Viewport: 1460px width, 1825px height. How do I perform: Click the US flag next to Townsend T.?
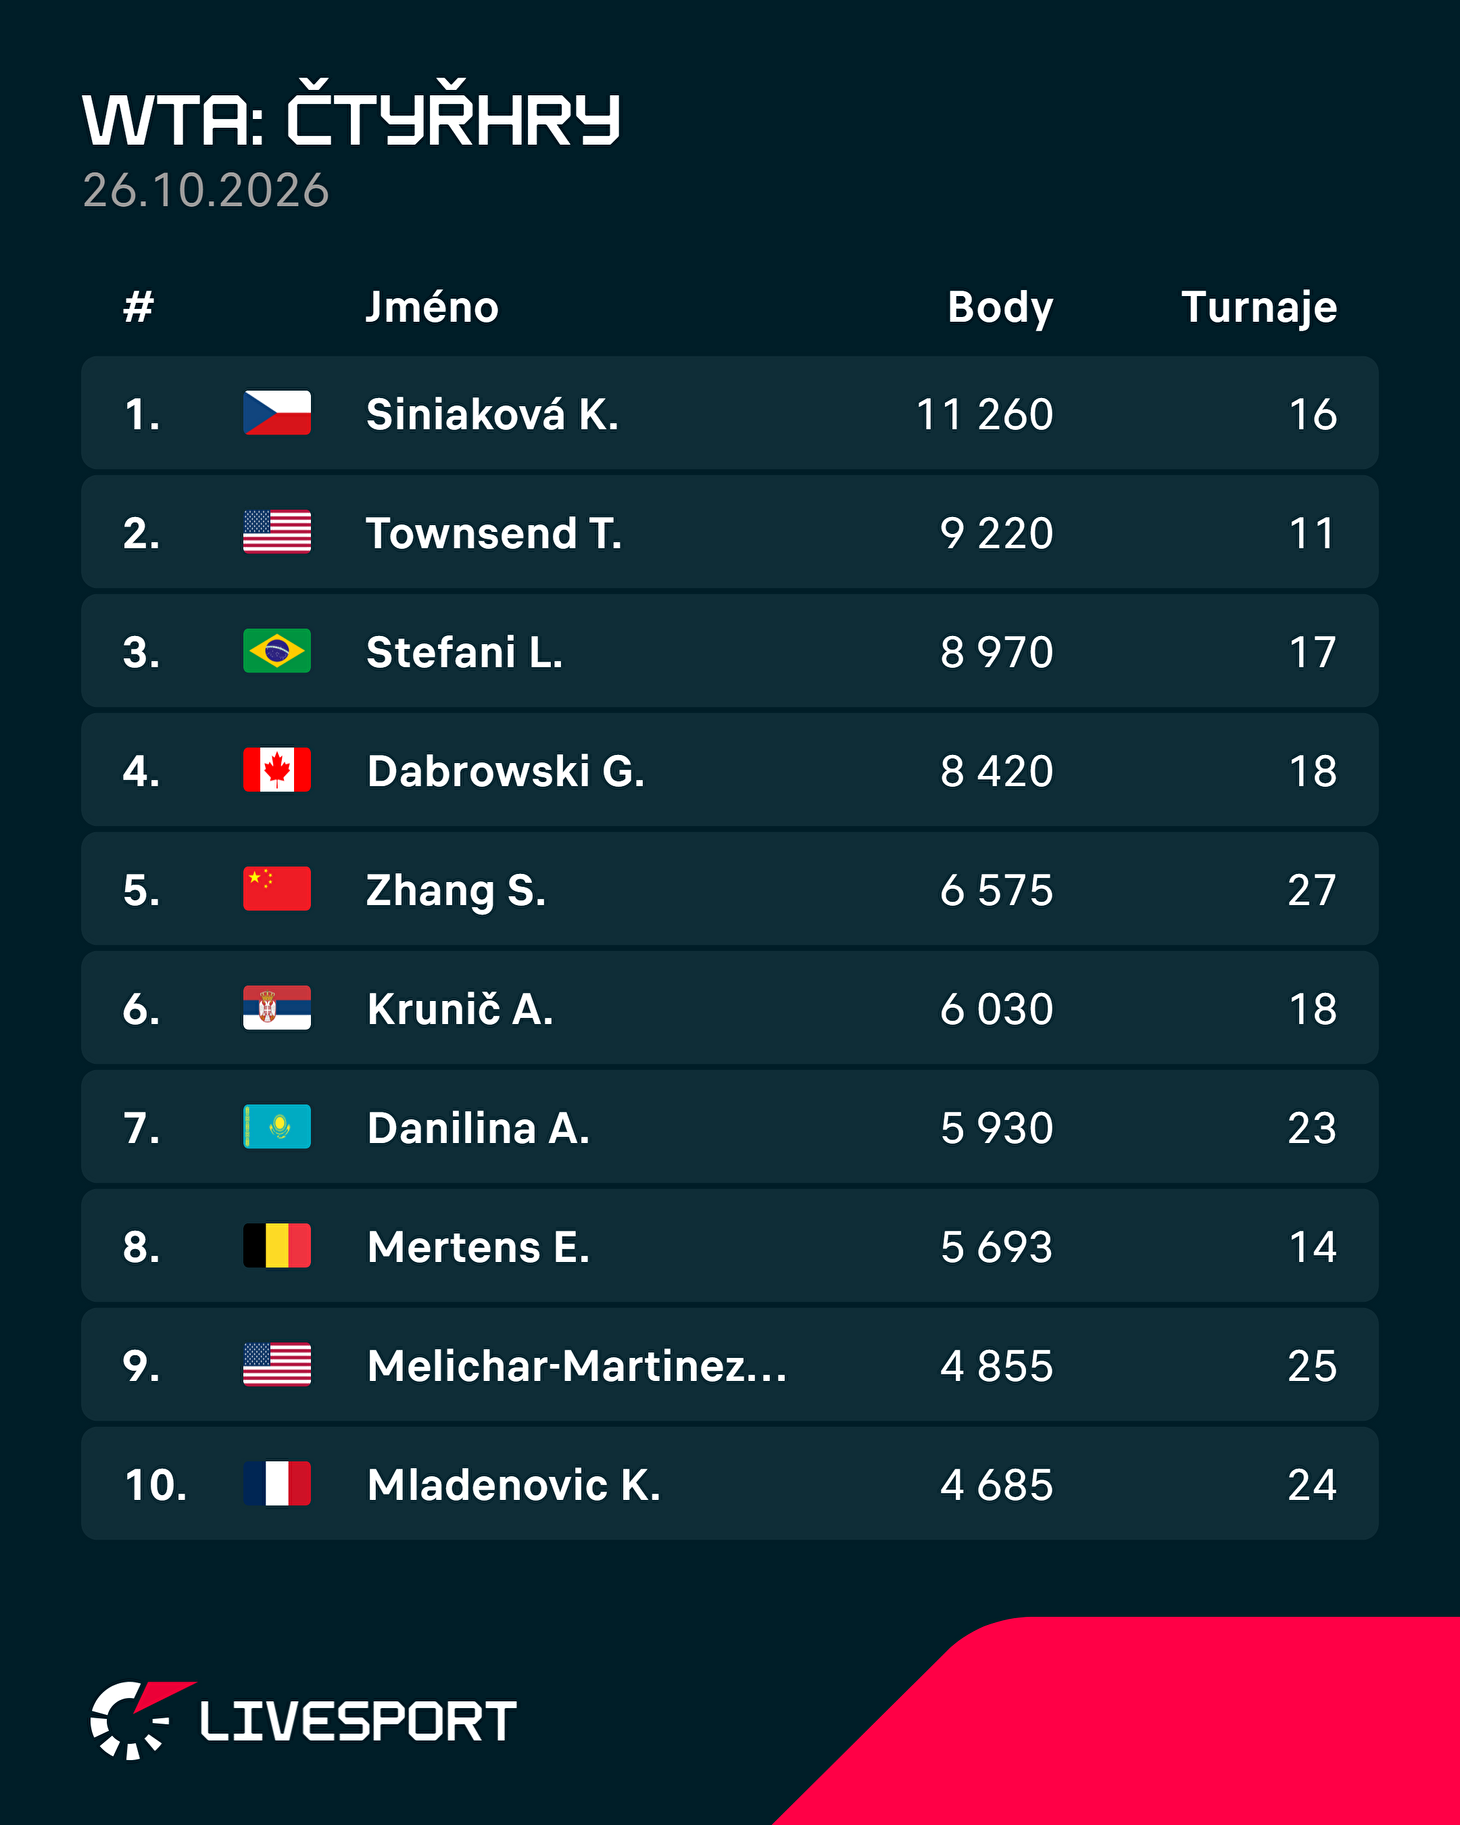277,532
